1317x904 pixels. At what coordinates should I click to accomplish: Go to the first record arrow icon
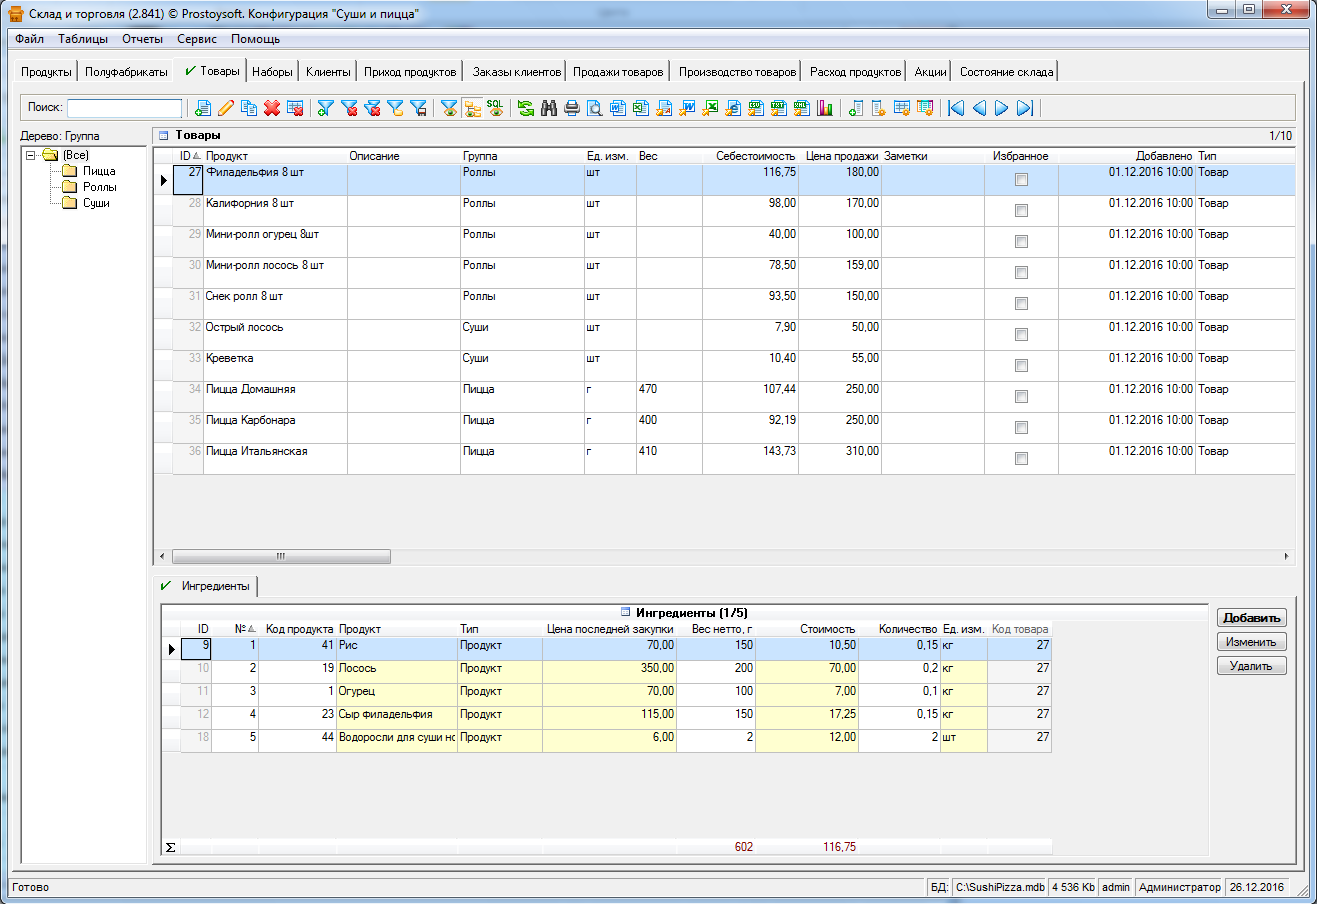tap(956, 108)
